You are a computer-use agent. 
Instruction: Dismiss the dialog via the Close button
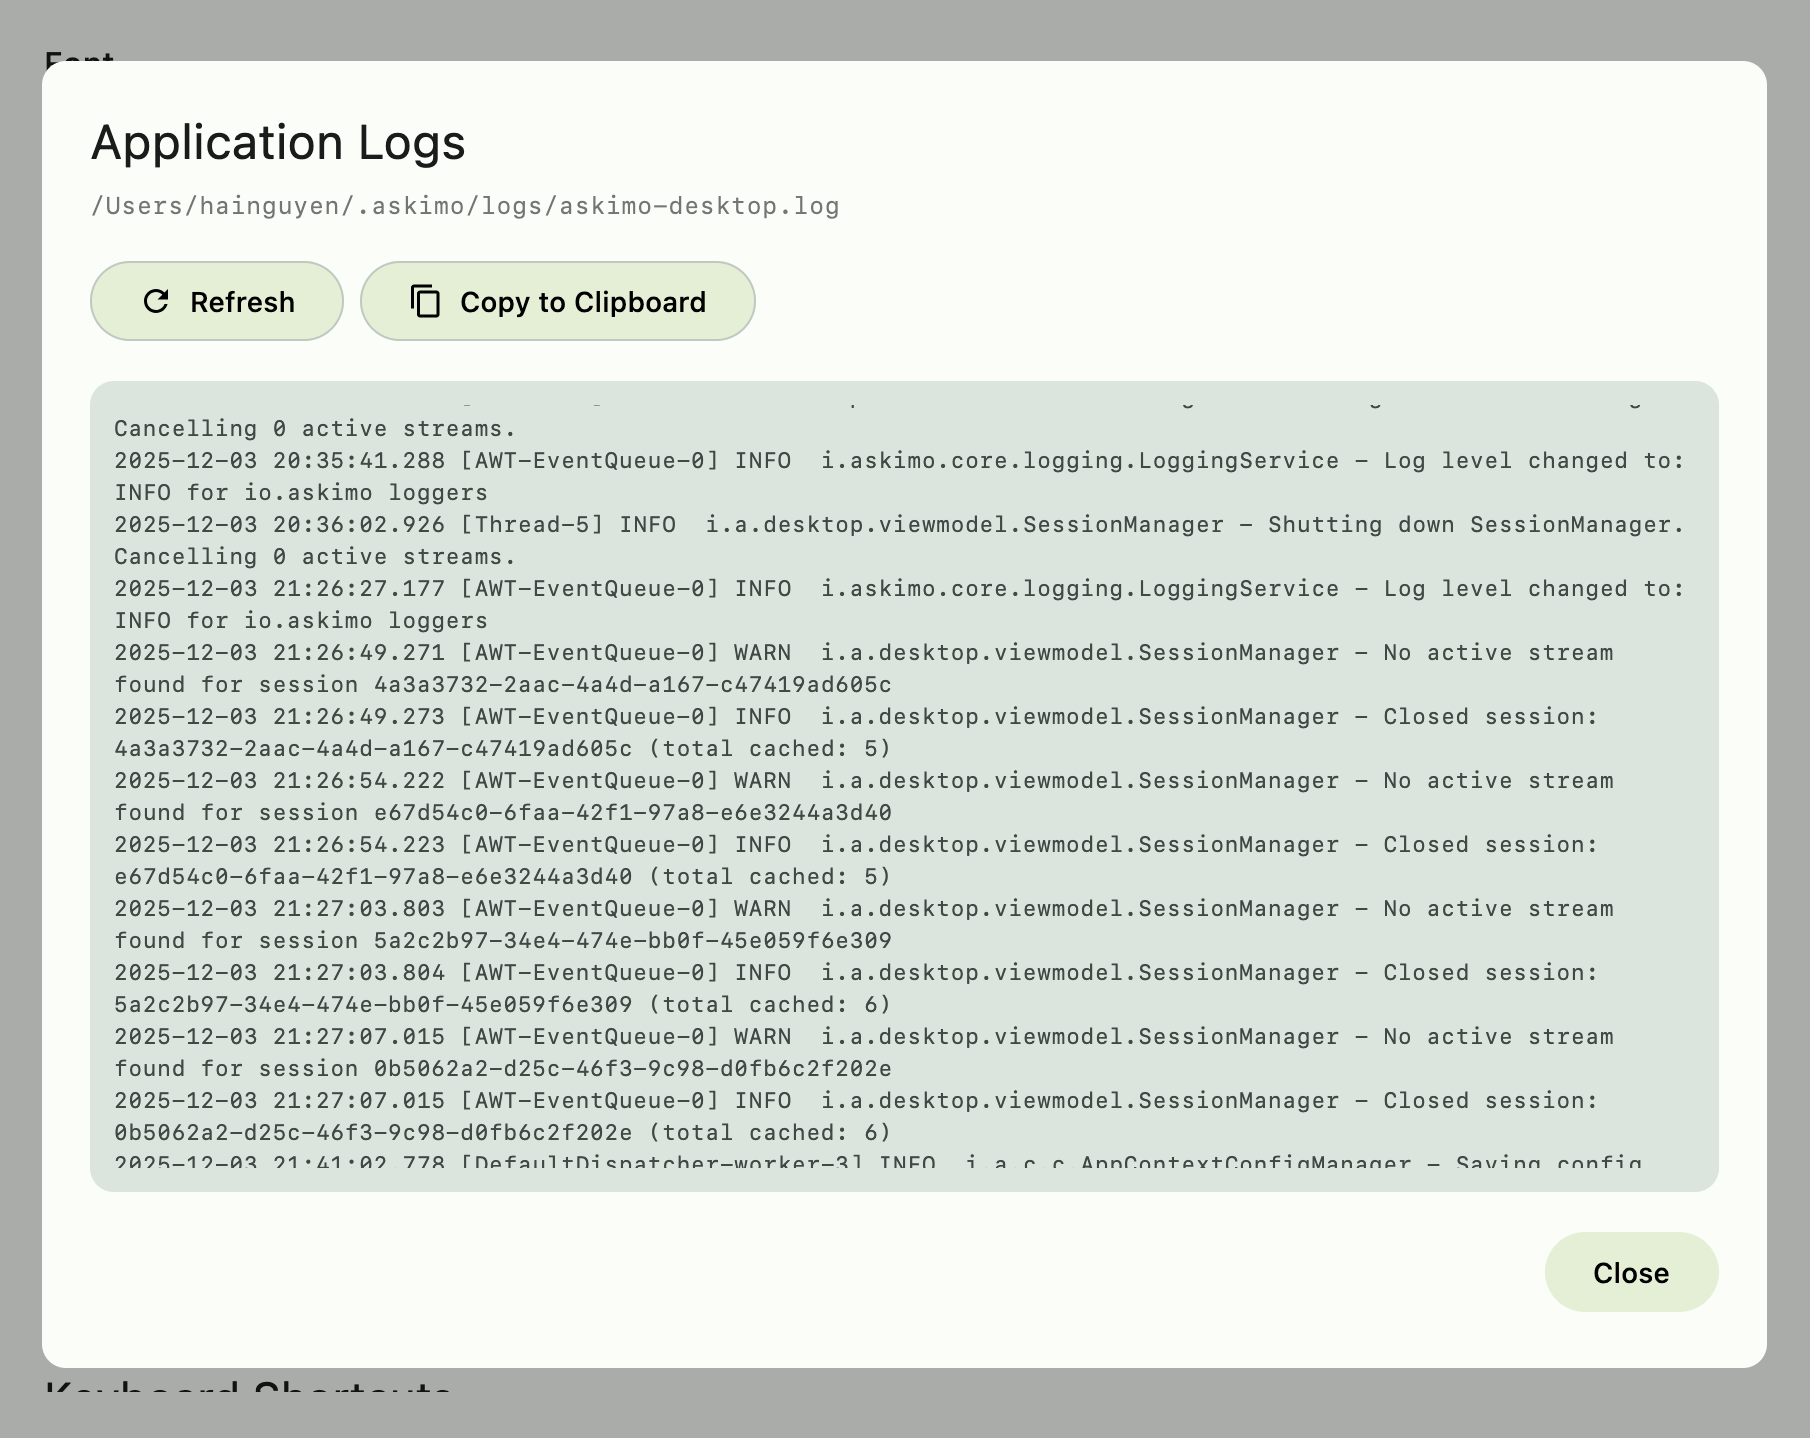[1631, 1272]
